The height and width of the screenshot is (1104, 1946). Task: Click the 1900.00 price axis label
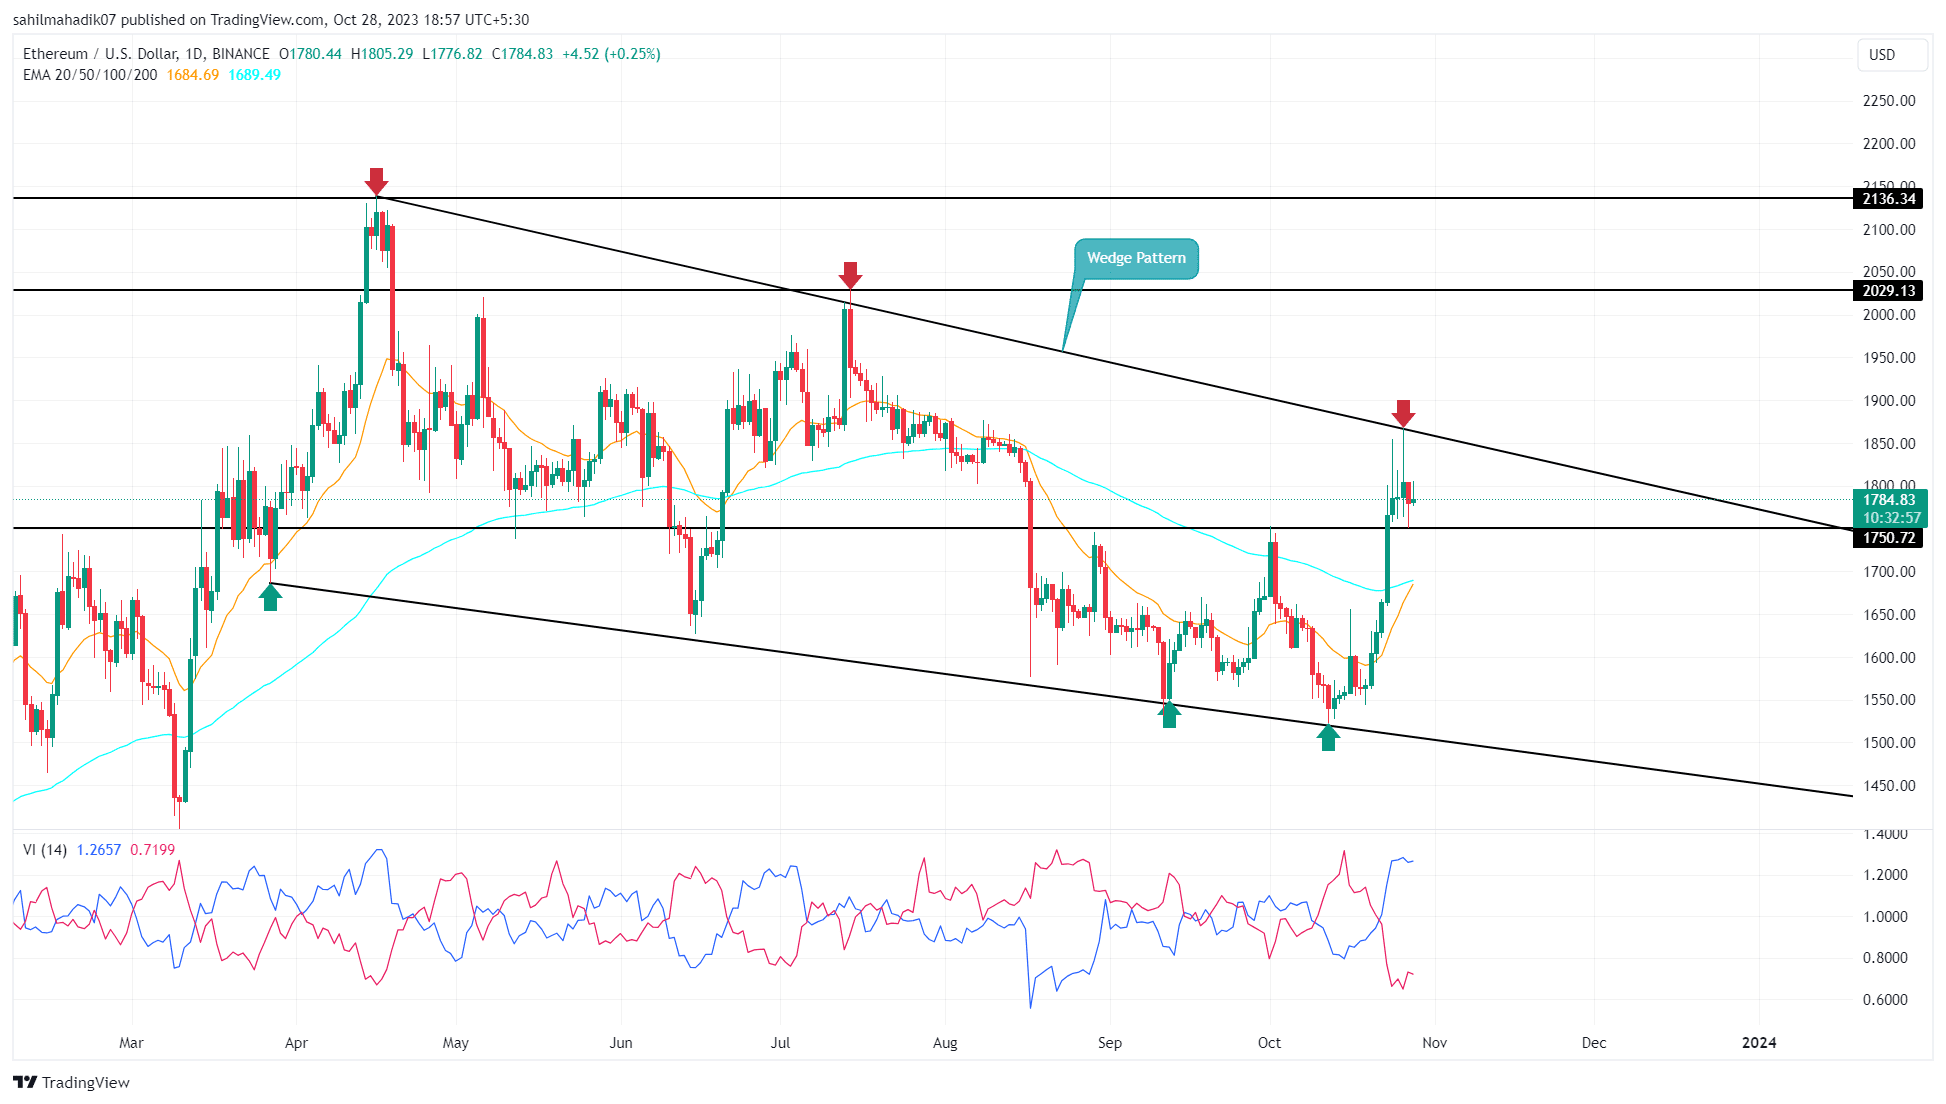1889,401
